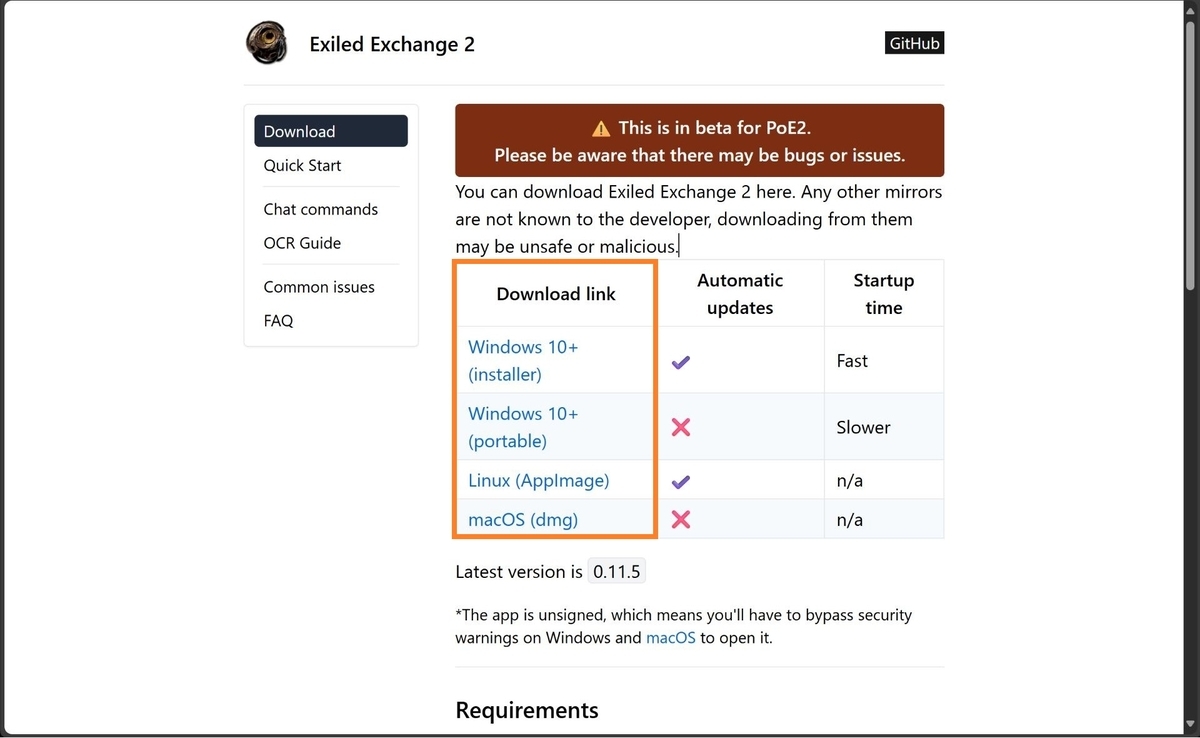Viewport: 1200px width, 738px height.
Task: Open the Linux AppImage download link
Action: tap(538, 481)
